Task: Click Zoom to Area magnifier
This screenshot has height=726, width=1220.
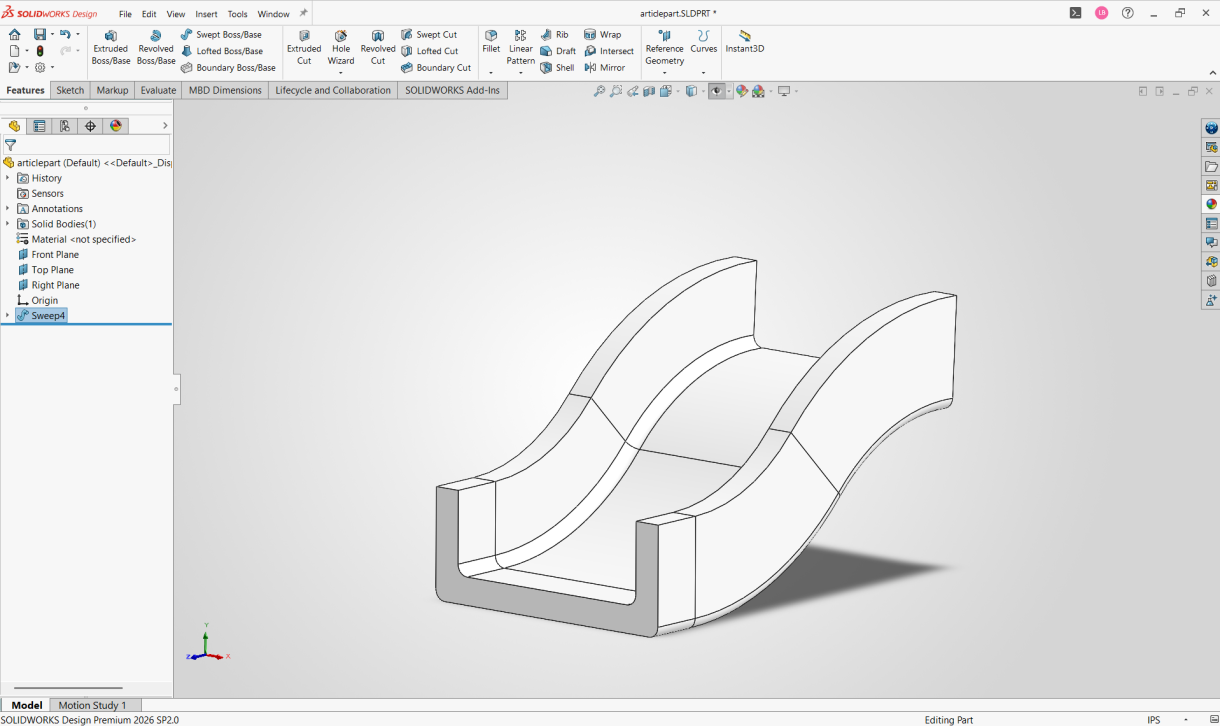Action: pos(616,91)
